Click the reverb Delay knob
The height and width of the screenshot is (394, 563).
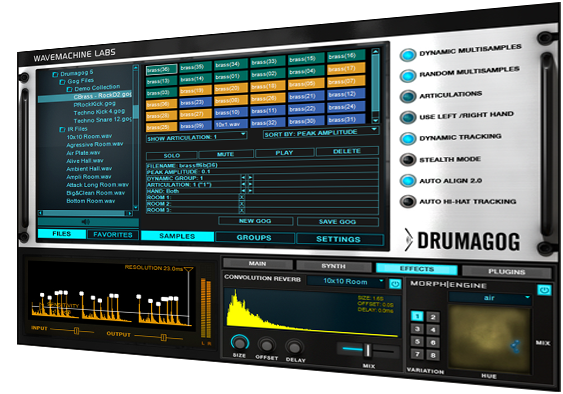294,347
